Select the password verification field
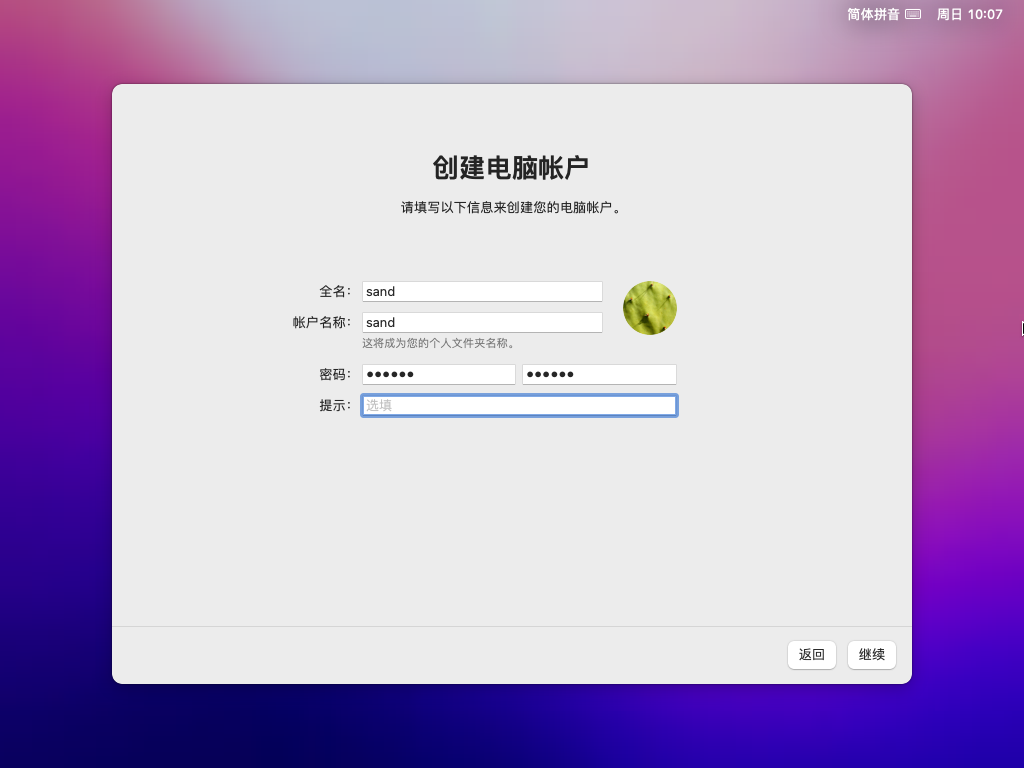Image resolution: width=1024 pixels, height=768 pixels. [x=599, y=375]
